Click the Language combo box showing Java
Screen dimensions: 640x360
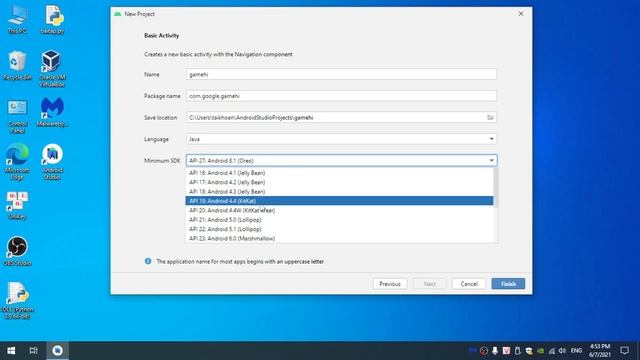tap(341, 139)
